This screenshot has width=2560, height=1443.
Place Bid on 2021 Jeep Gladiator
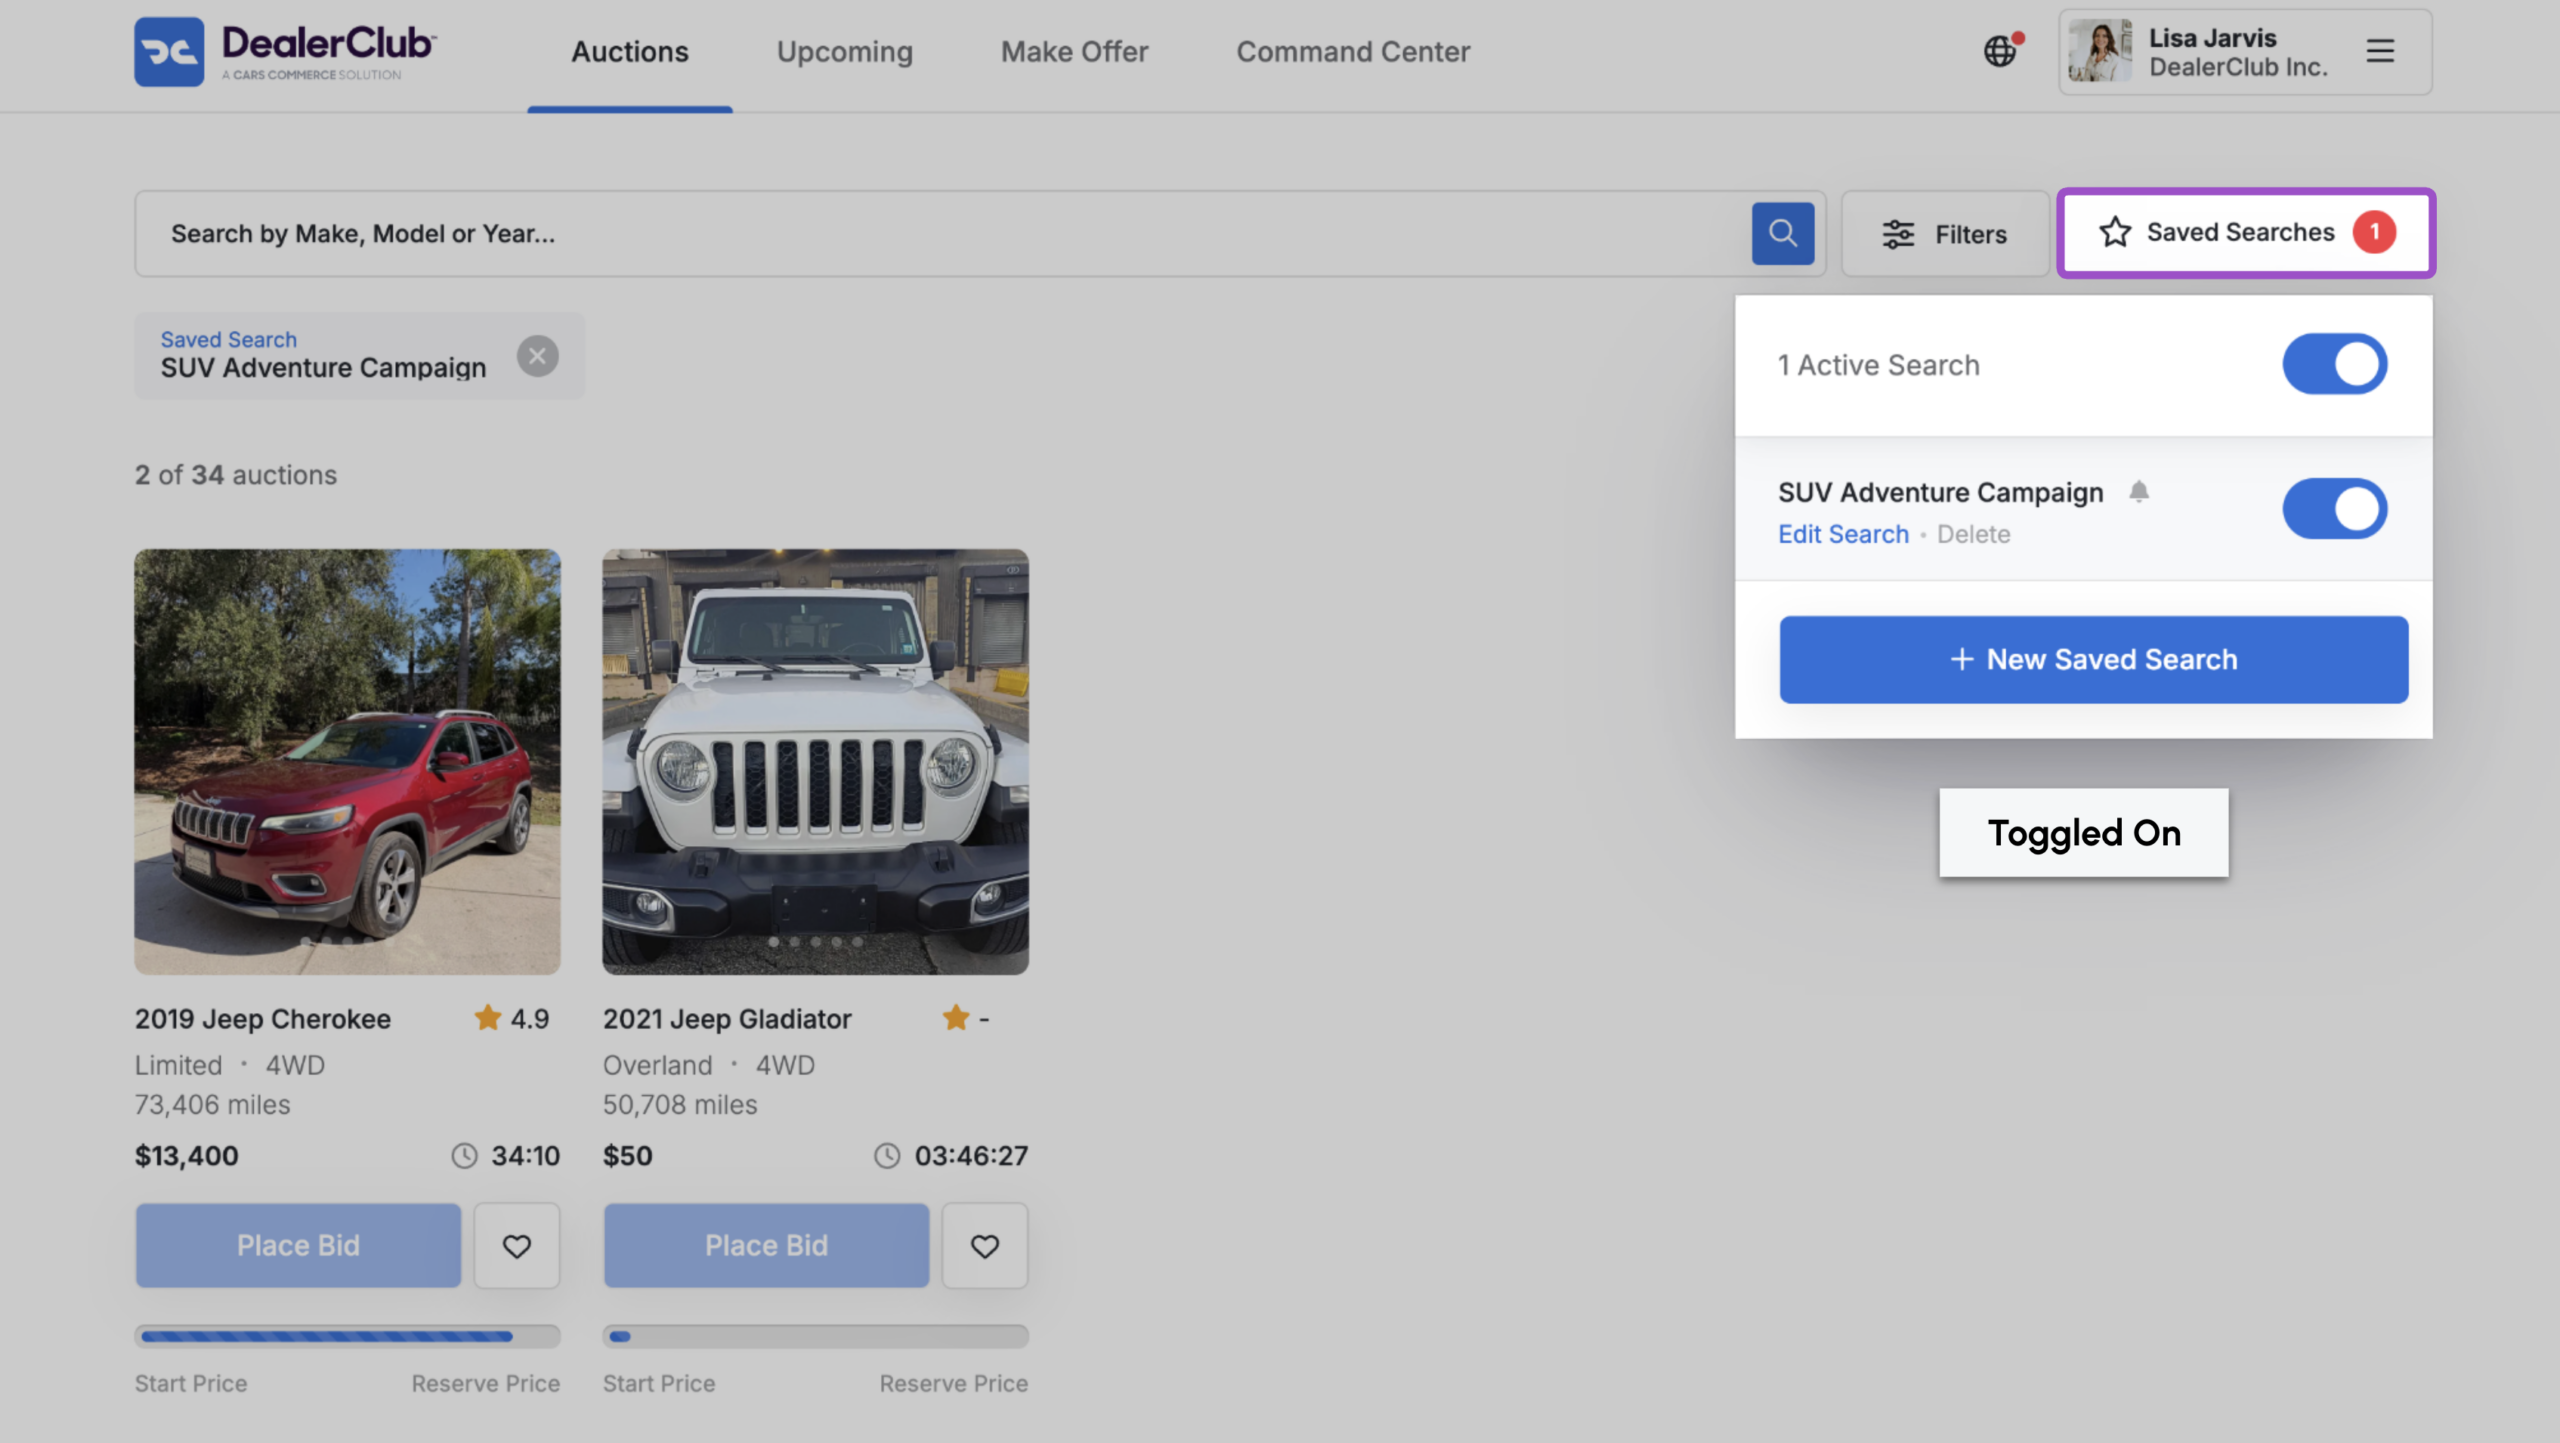tap(766, 1245)
